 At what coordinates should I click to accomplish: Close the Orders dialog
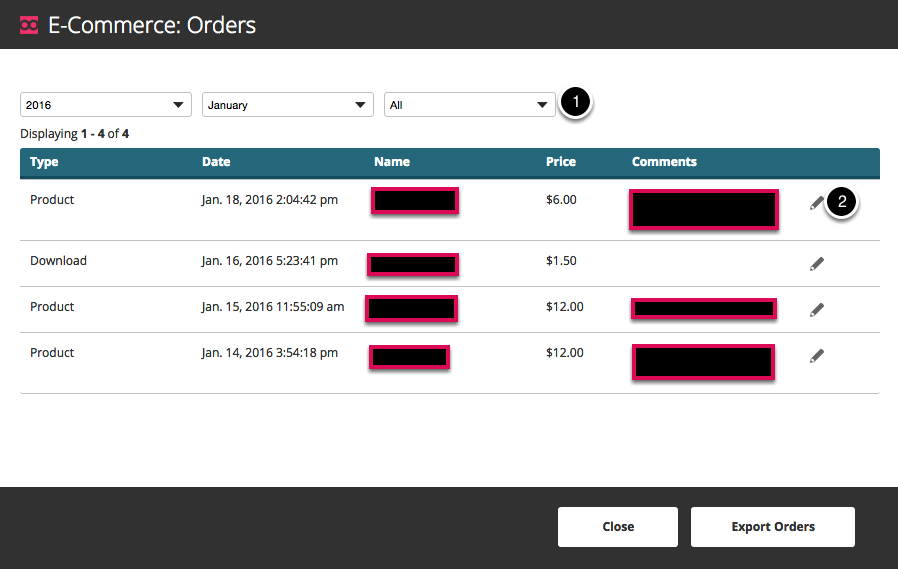coord(618,527)
